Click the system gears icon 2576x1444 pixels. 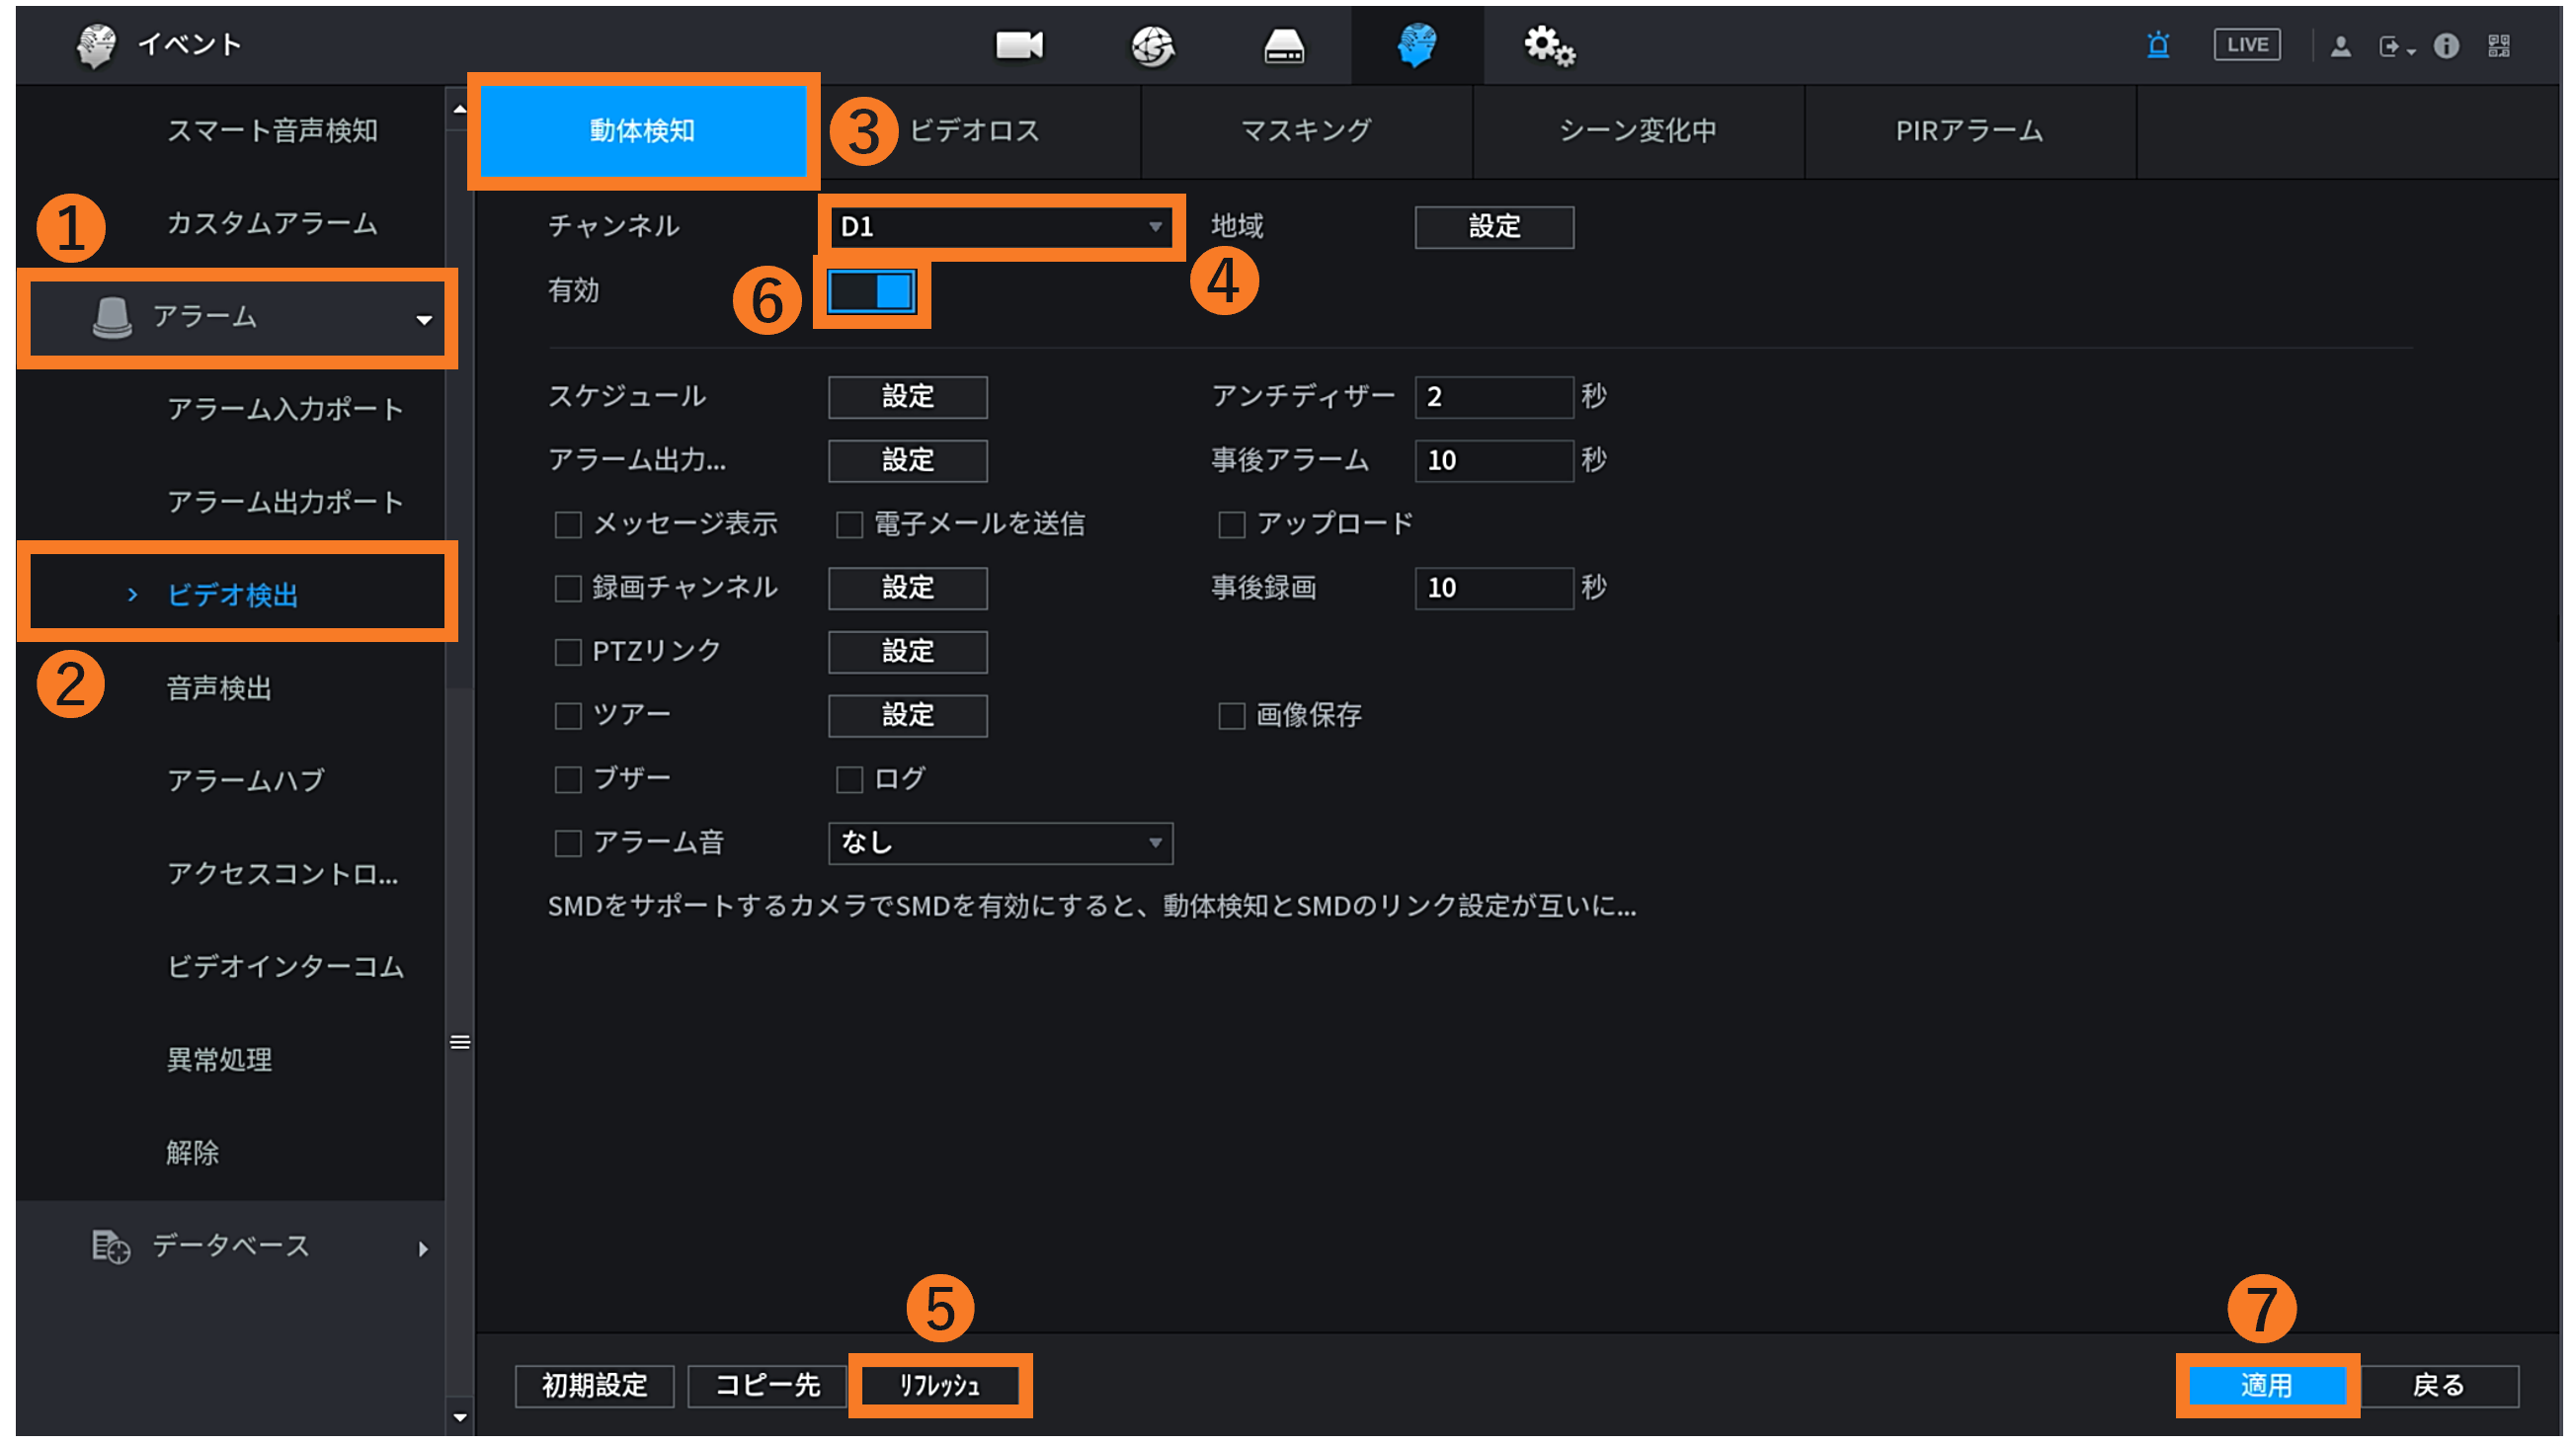pyautogui.click(x=1549, y=45)
